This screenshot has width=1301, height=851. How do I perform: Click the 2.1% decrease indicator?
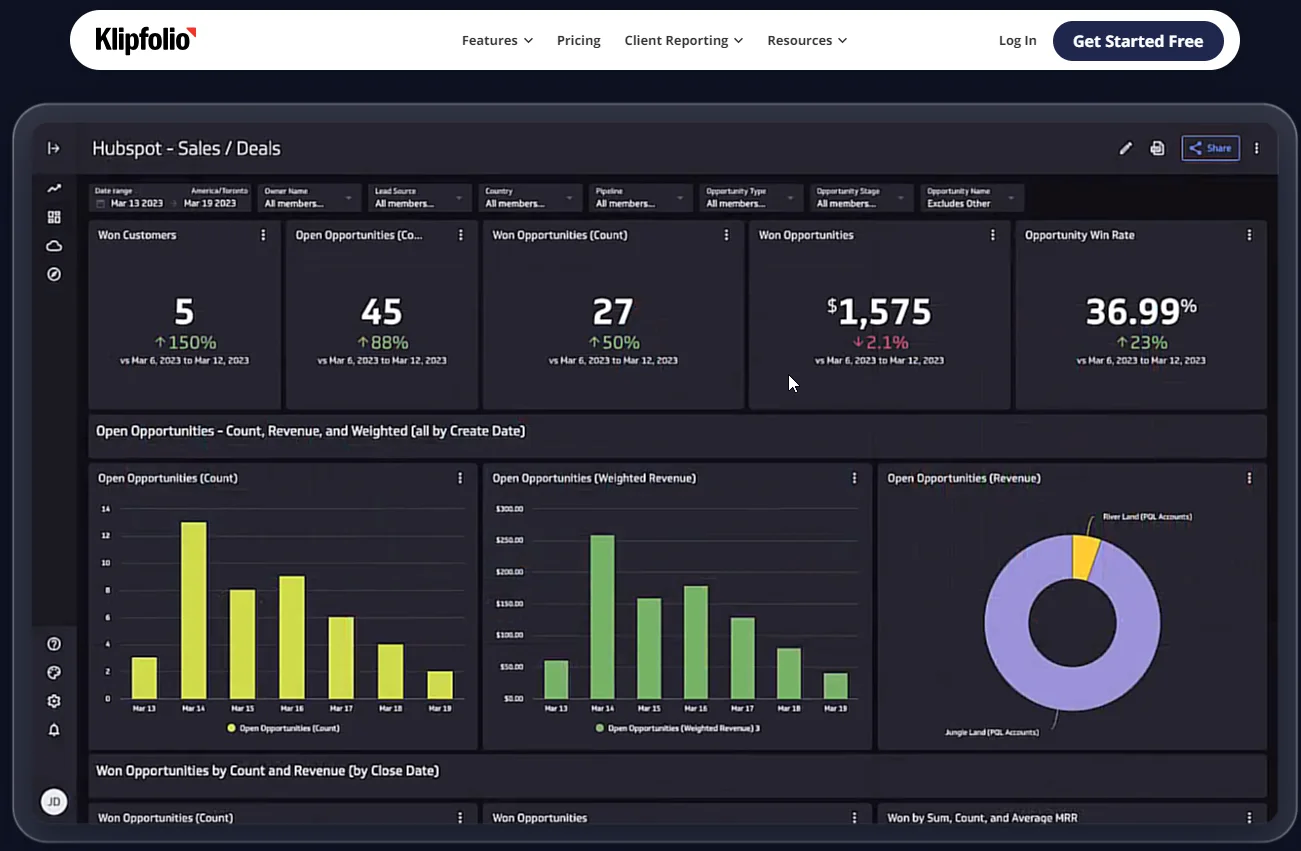click(x=881, y=343)
